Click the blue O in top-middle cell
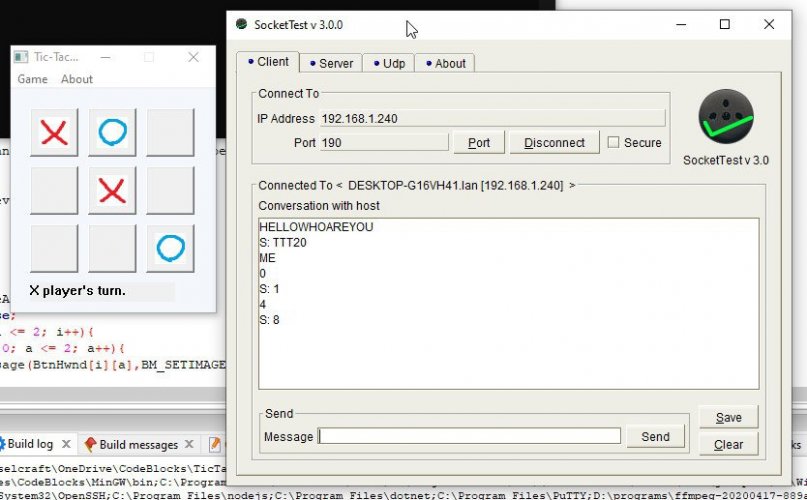 pyautogui.click(x=112, y=132)
